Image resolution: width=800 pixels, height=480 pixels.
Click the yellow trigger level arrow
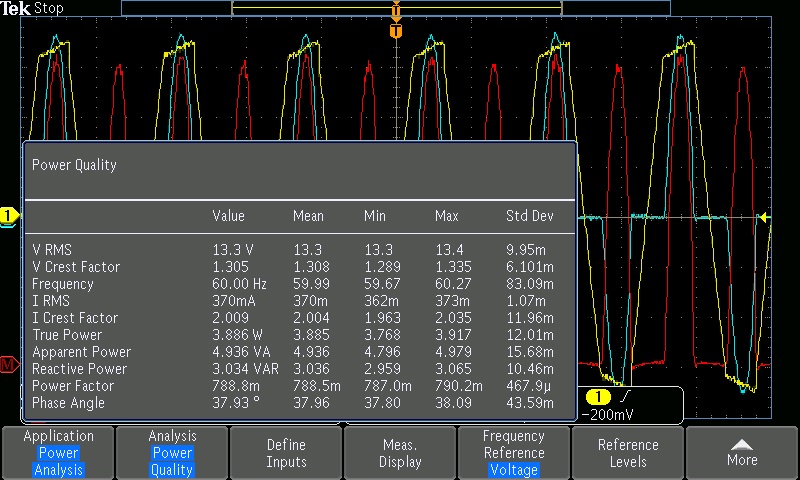tap(764, 217)
